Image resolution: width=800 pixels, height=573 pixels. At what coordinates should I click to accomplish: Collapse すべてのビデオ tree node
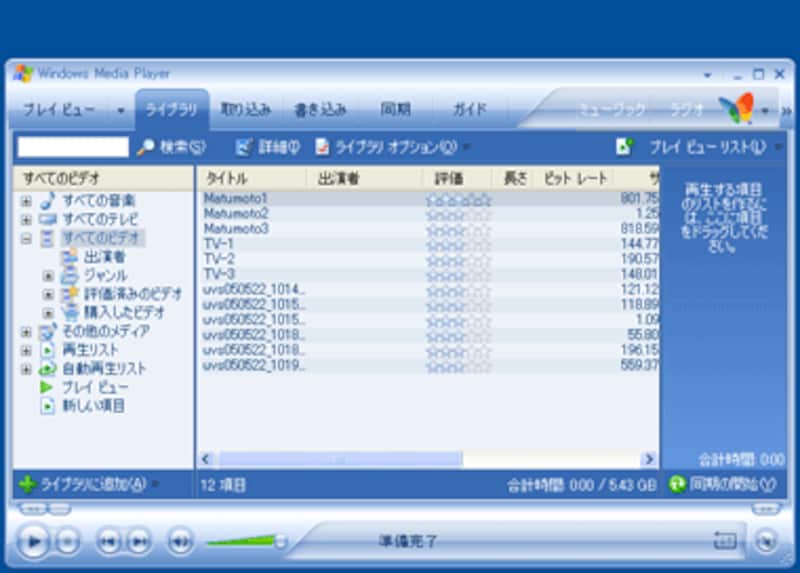coord(26,238)
